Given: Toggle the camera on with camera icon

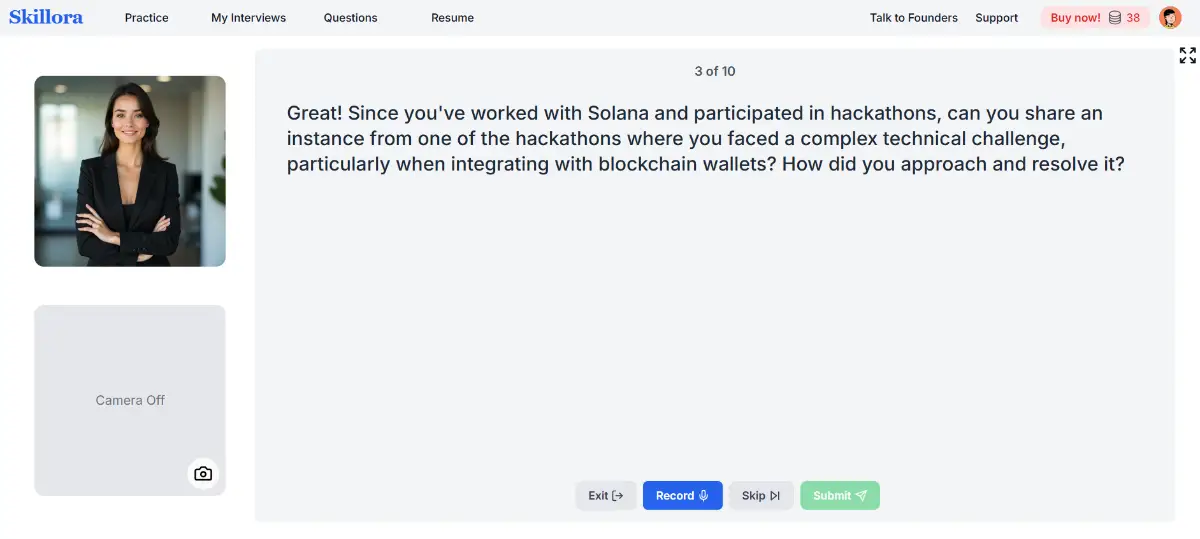Looking at the screenshot, I should [x=203, y=473].
